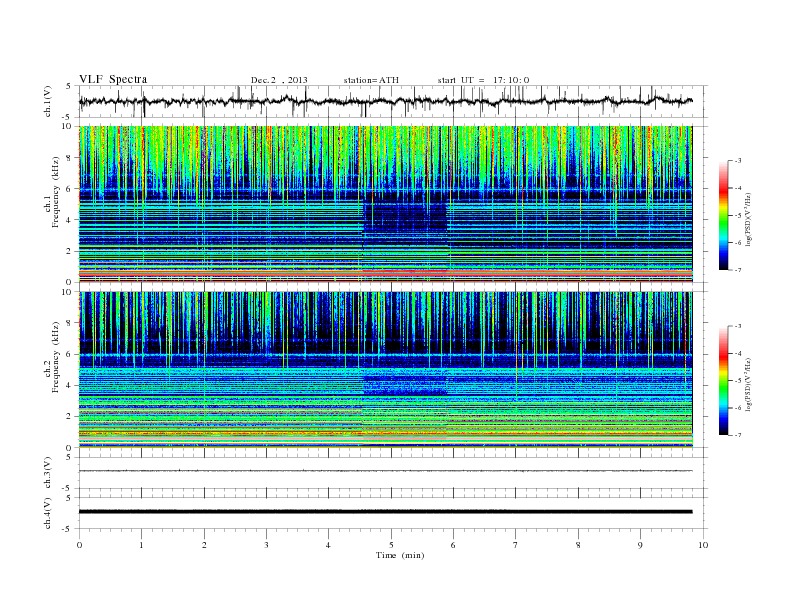Click the ch.2 spectrogram color scale bar
This screenshot has height=612, width=792.
(723, 381)
